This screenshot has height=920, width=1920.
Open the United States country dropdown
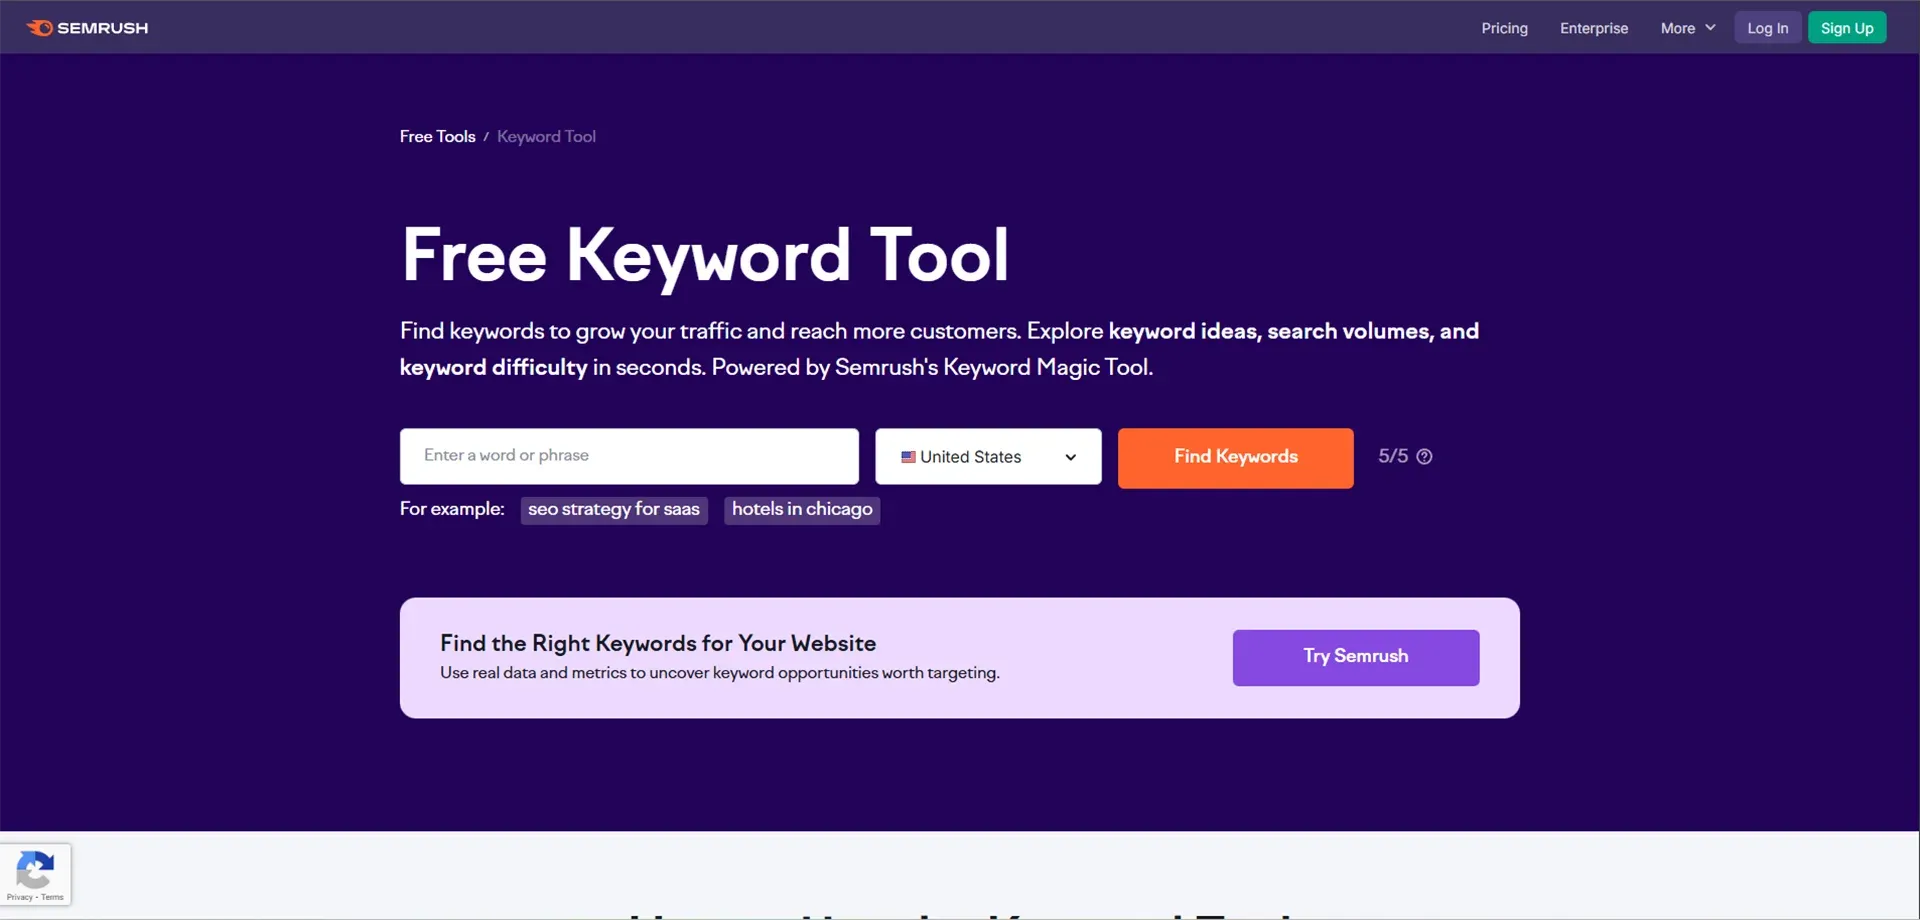click(987, 456)
